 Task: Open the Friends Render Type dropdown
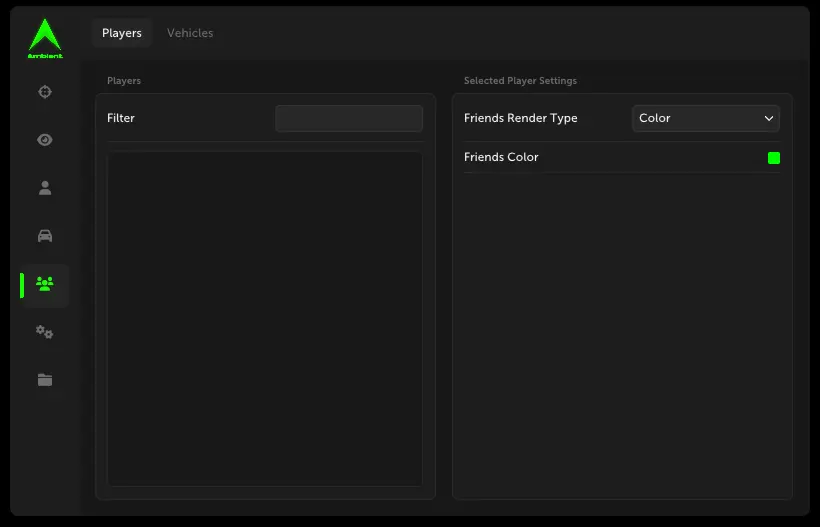pos(705,118)
